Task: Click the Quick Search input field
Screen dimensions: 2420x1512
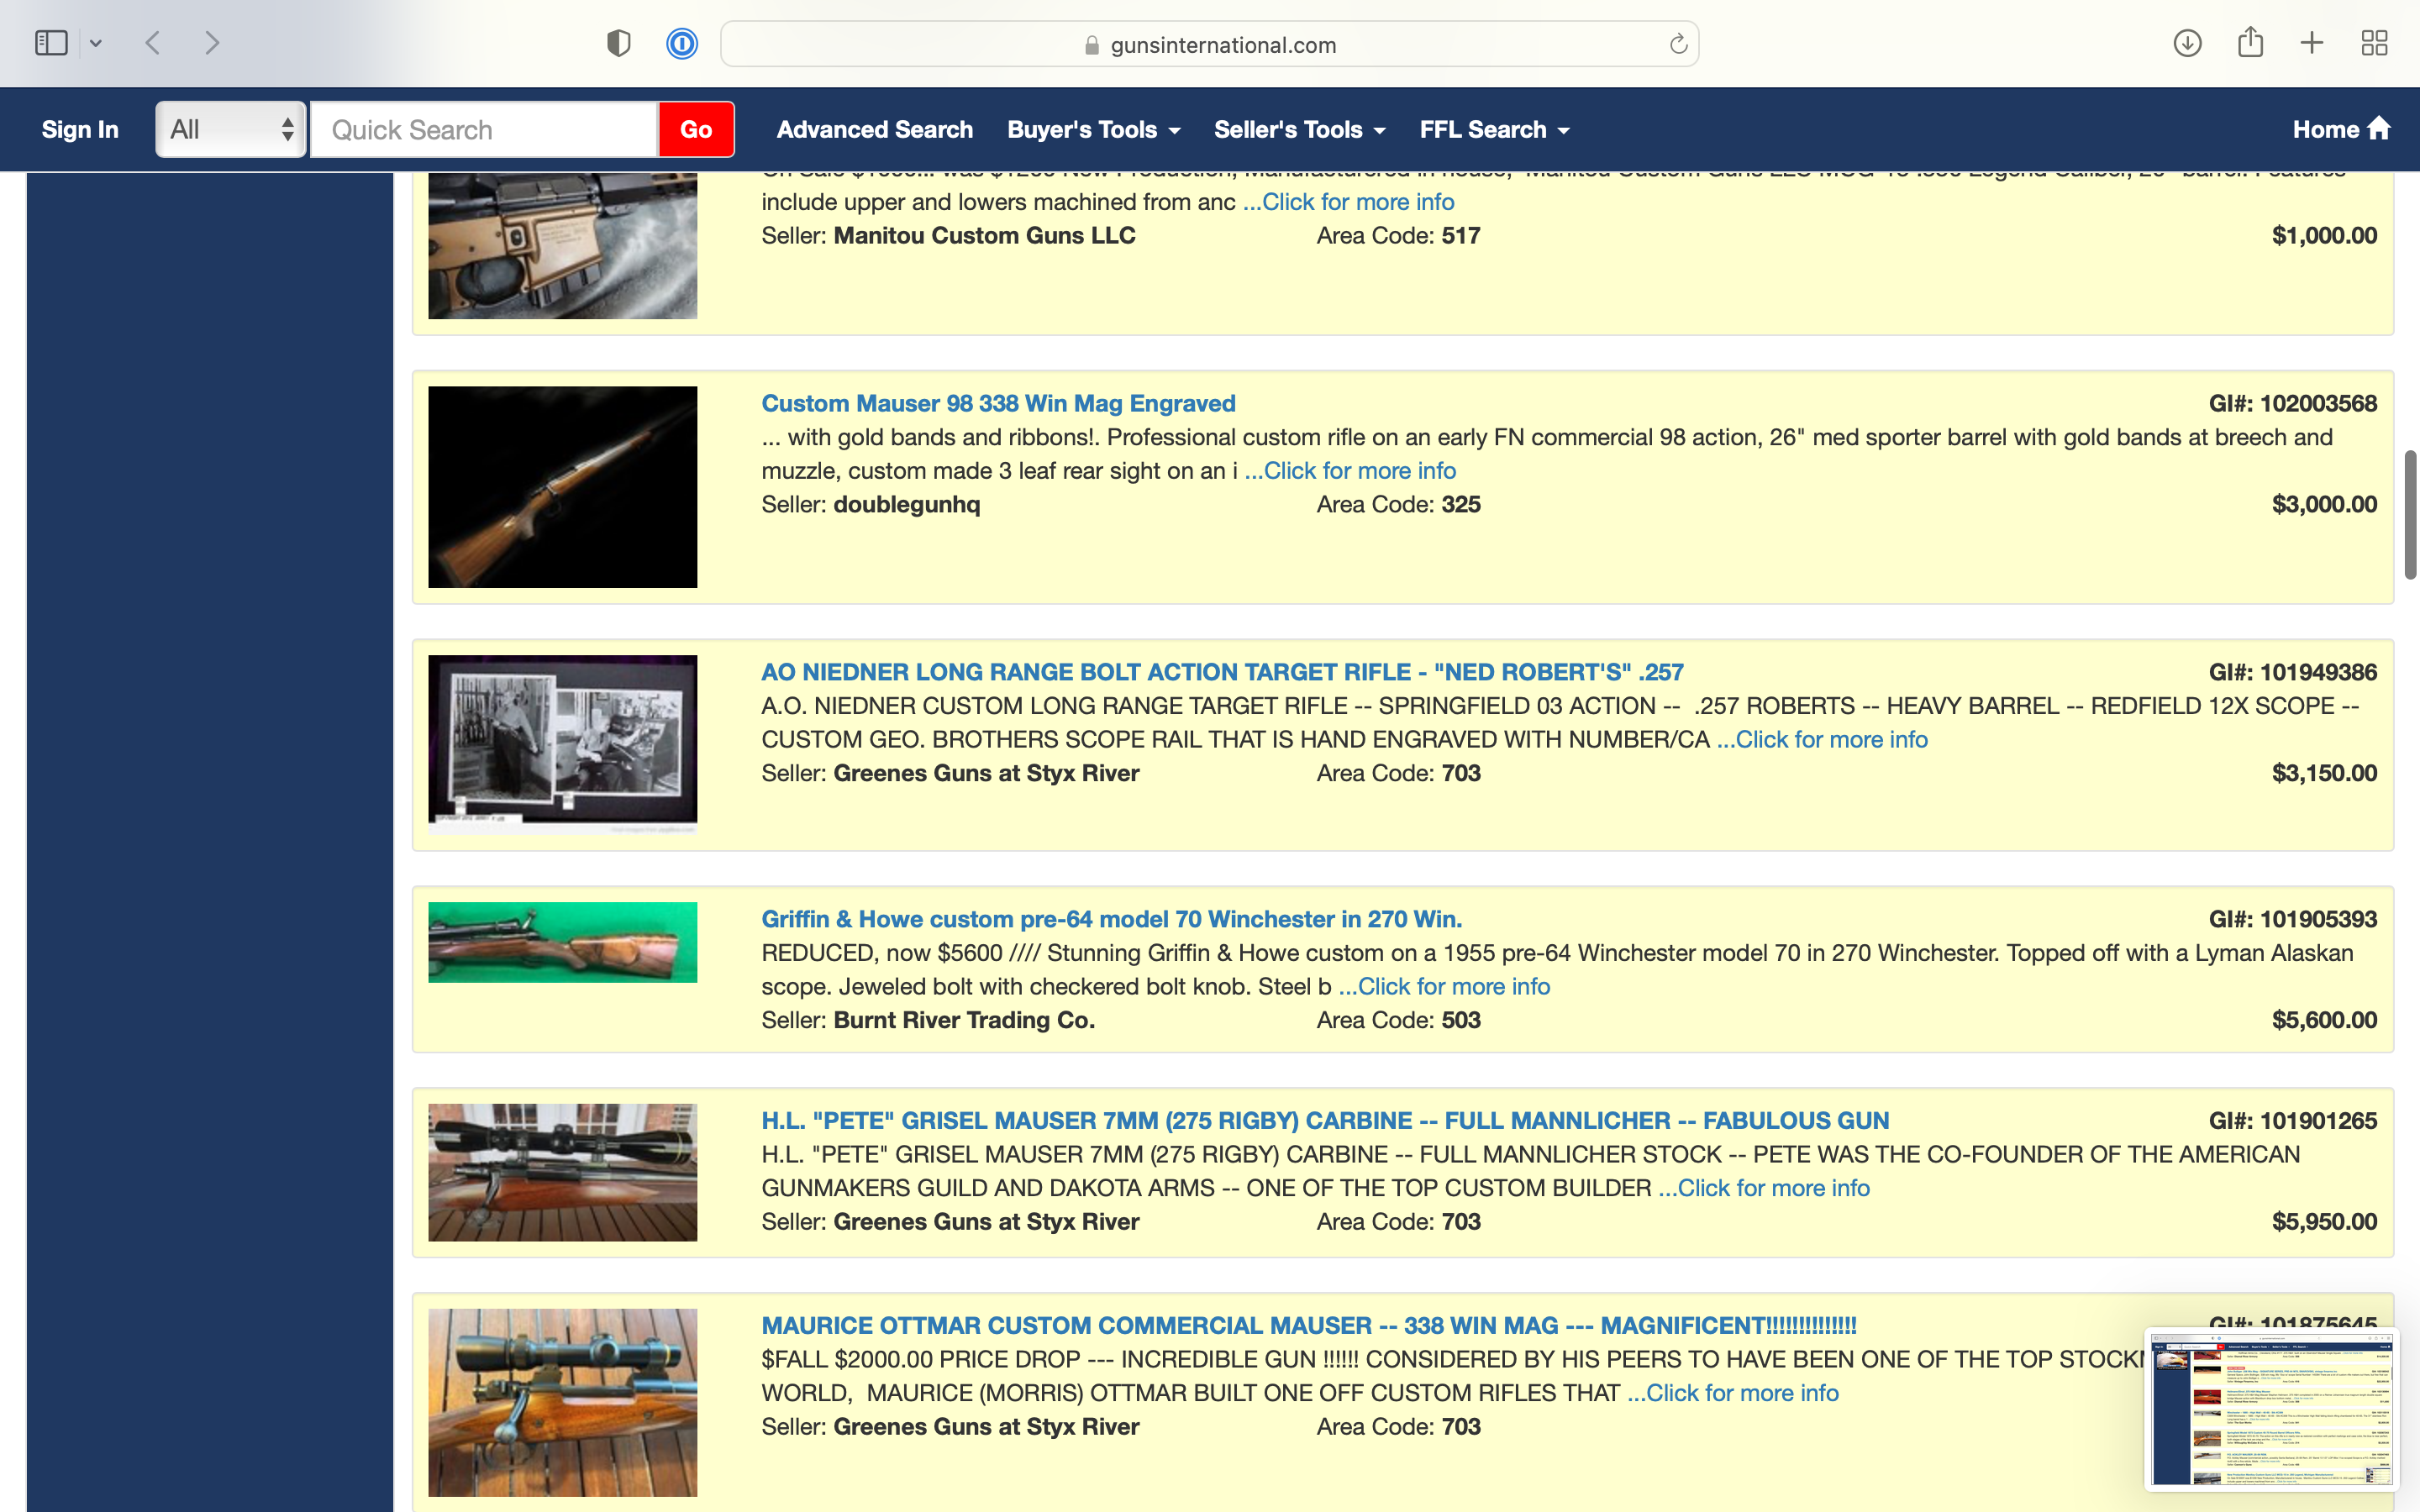Action: point(484,130)
